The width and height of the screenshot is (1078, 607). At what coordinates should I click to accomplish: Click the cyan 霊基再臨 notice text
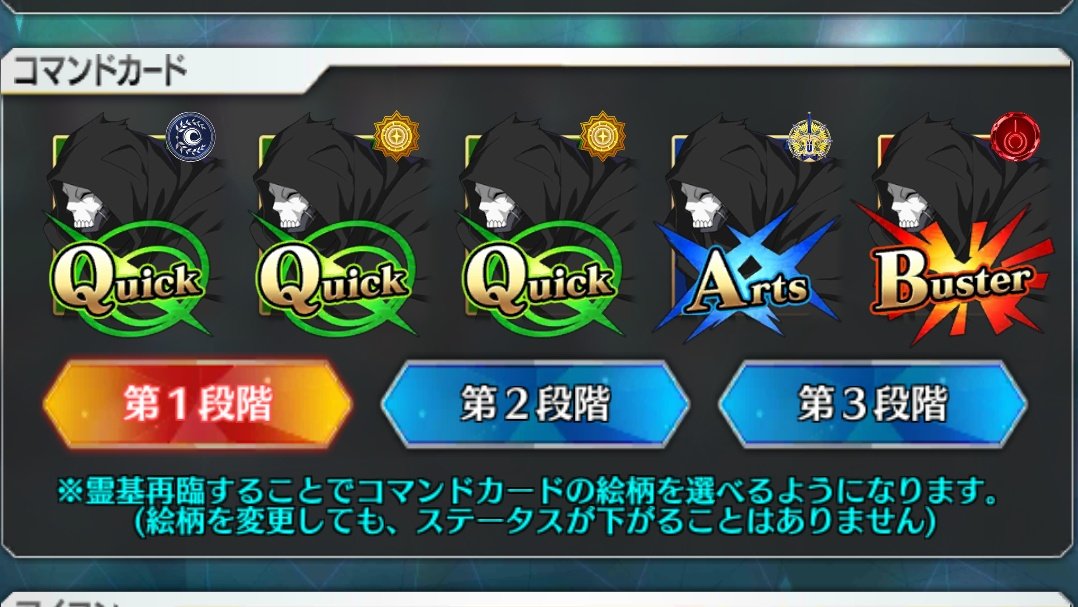click(x=527, y=491)
